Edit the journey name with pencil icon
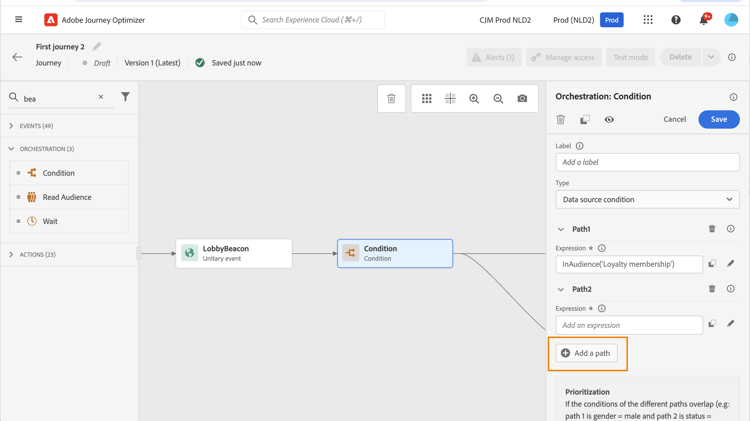 pos(97,47)
